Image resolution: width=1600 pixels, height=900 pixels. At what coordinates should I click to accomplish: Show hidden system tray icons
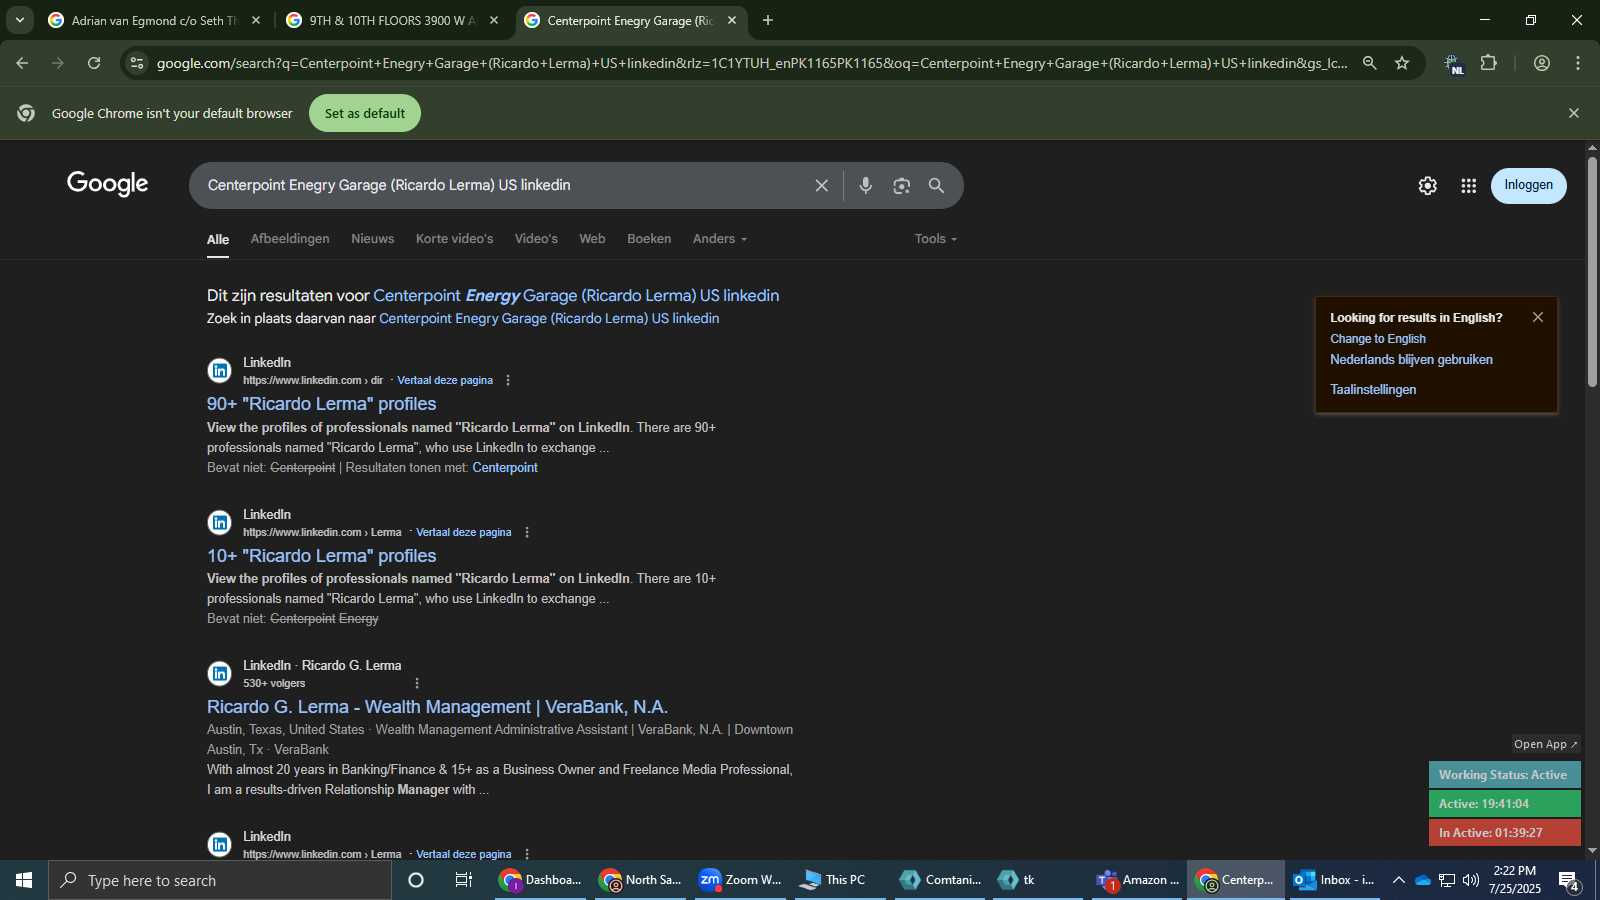(x=1398, y=880)
